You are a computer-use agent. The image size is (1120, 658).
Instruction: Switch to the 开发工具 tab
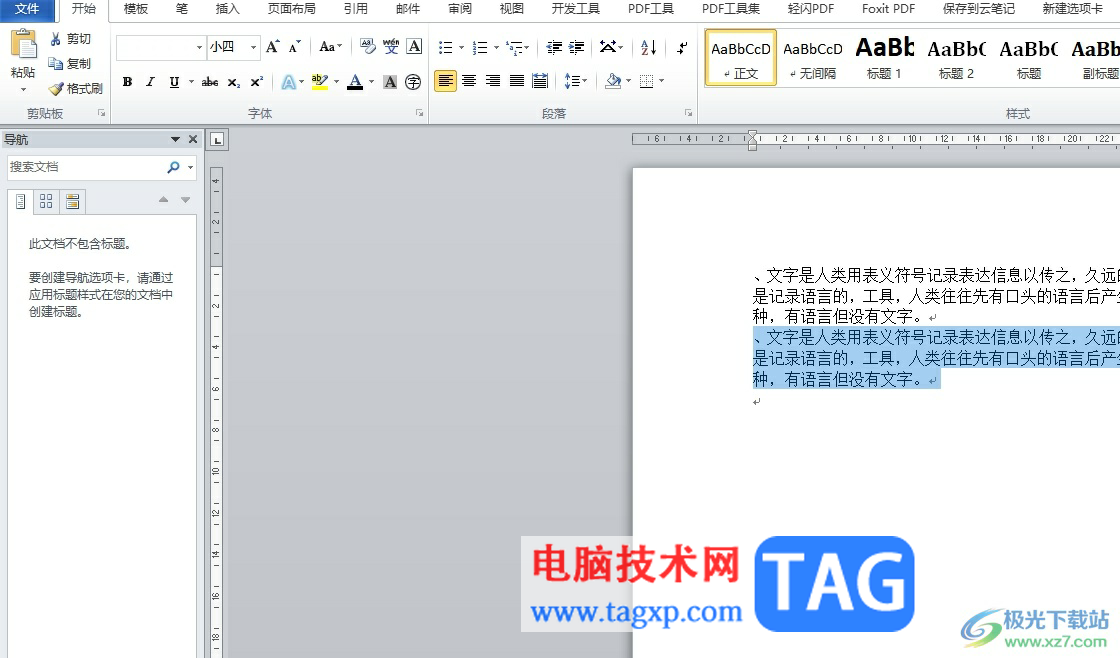pos(575,9)
